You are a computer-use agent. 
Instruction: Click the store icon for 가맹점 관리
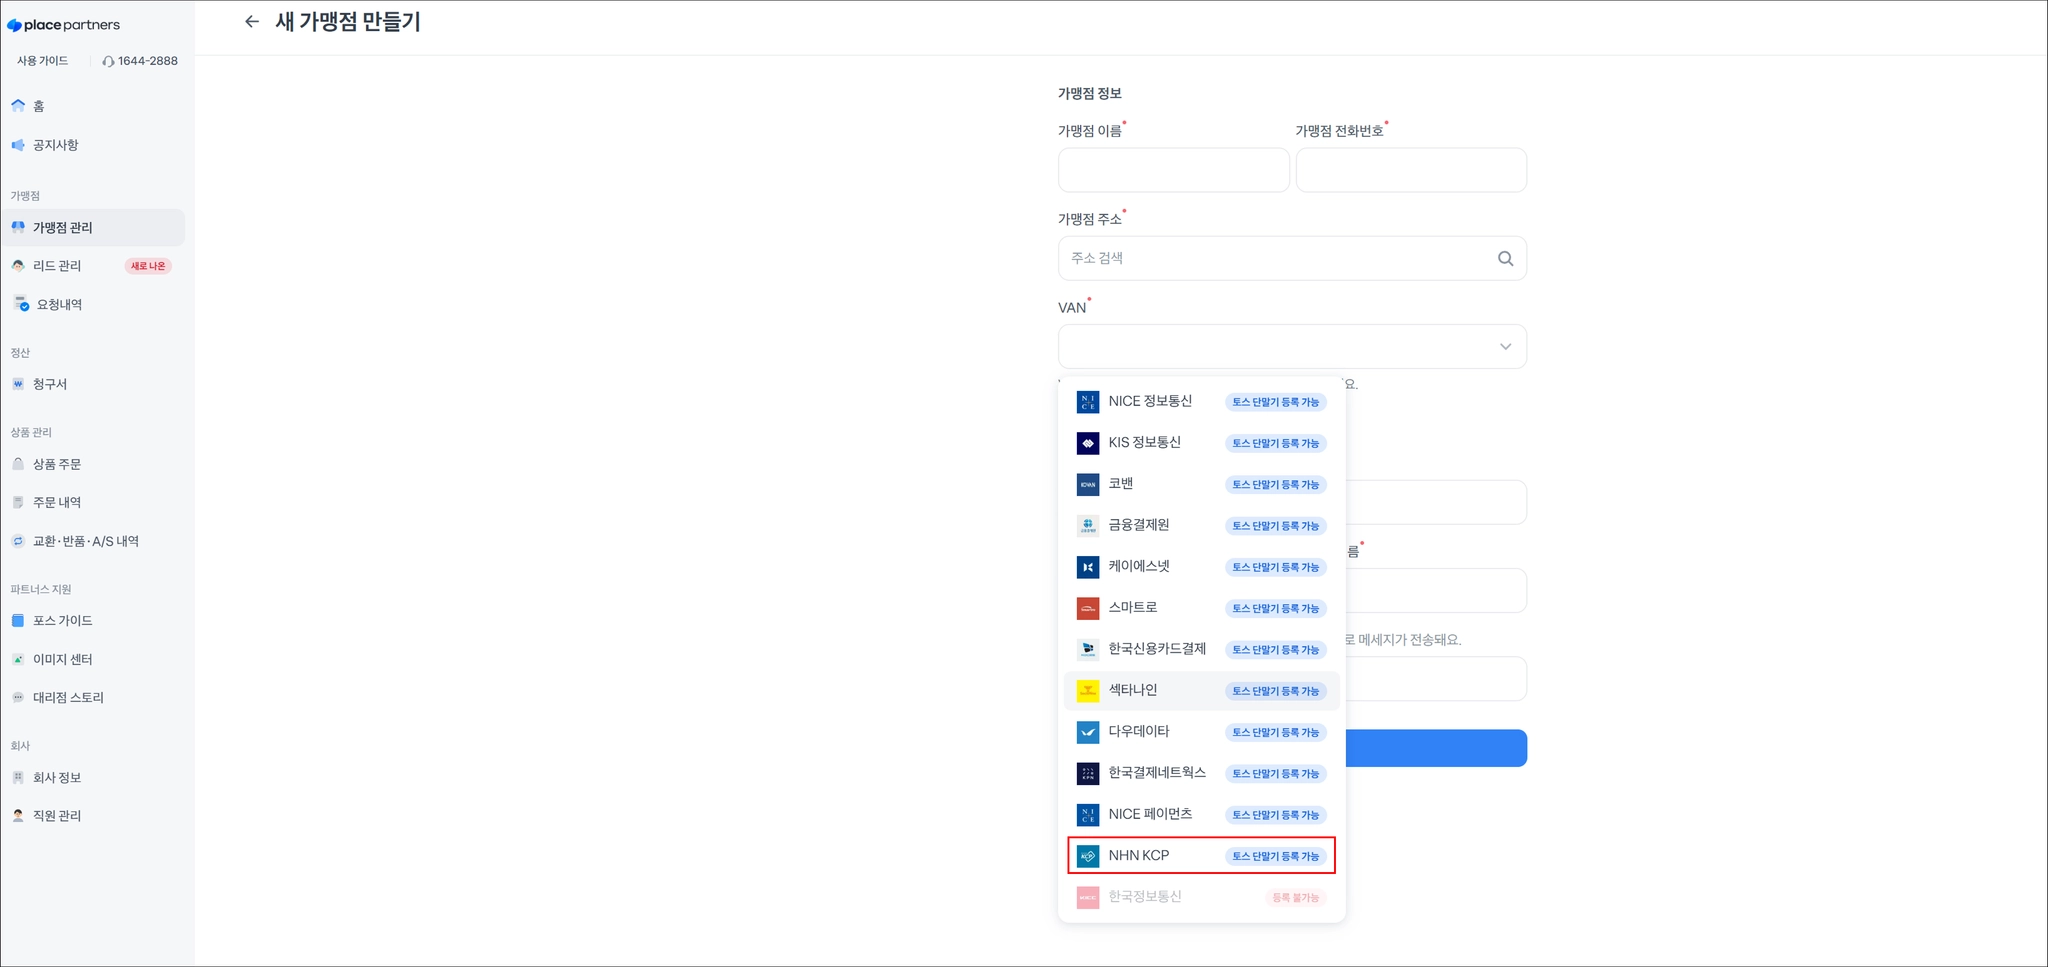click(18, 227)
